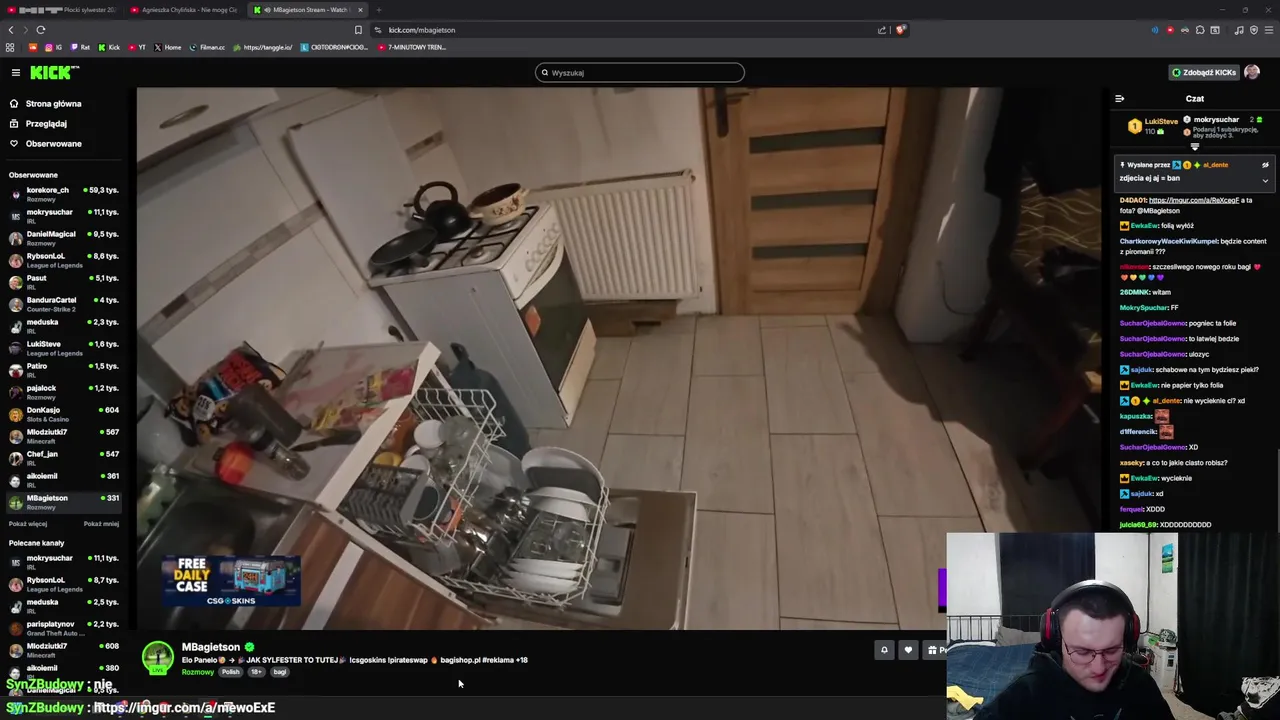This screenshot has width=1280, height=720.
Task: Click the MBagietson channel name
Action: pyautogui.click(x=210, y=647)
